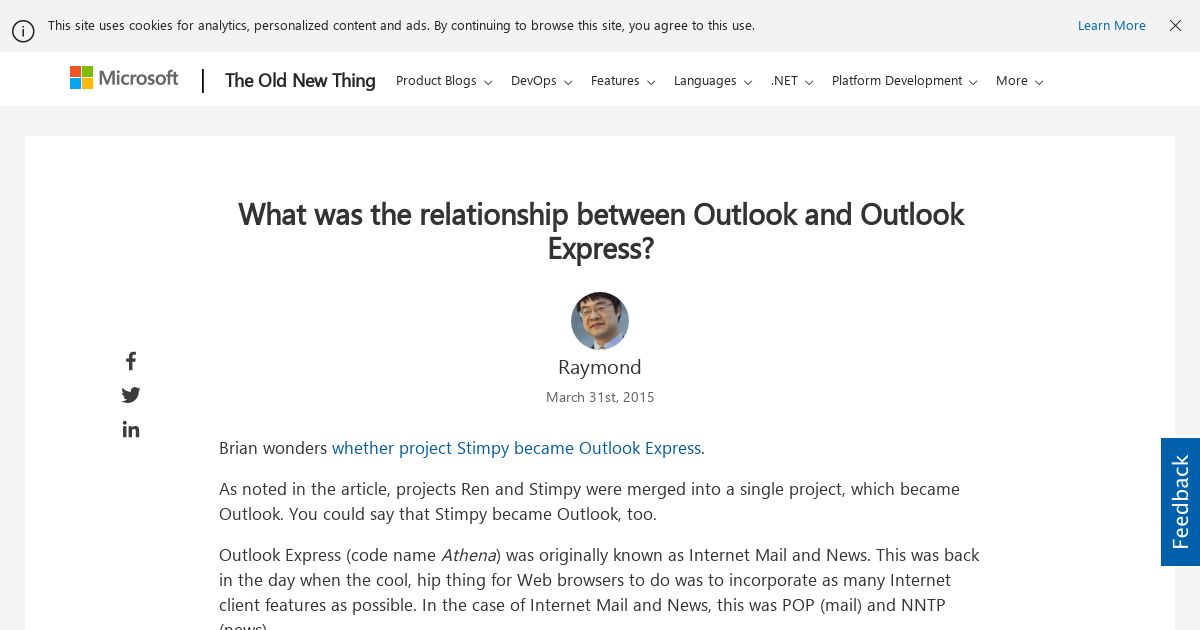Click the author name Raymond
Viewport: 1200px width, 630px height.
coord(600,367)
